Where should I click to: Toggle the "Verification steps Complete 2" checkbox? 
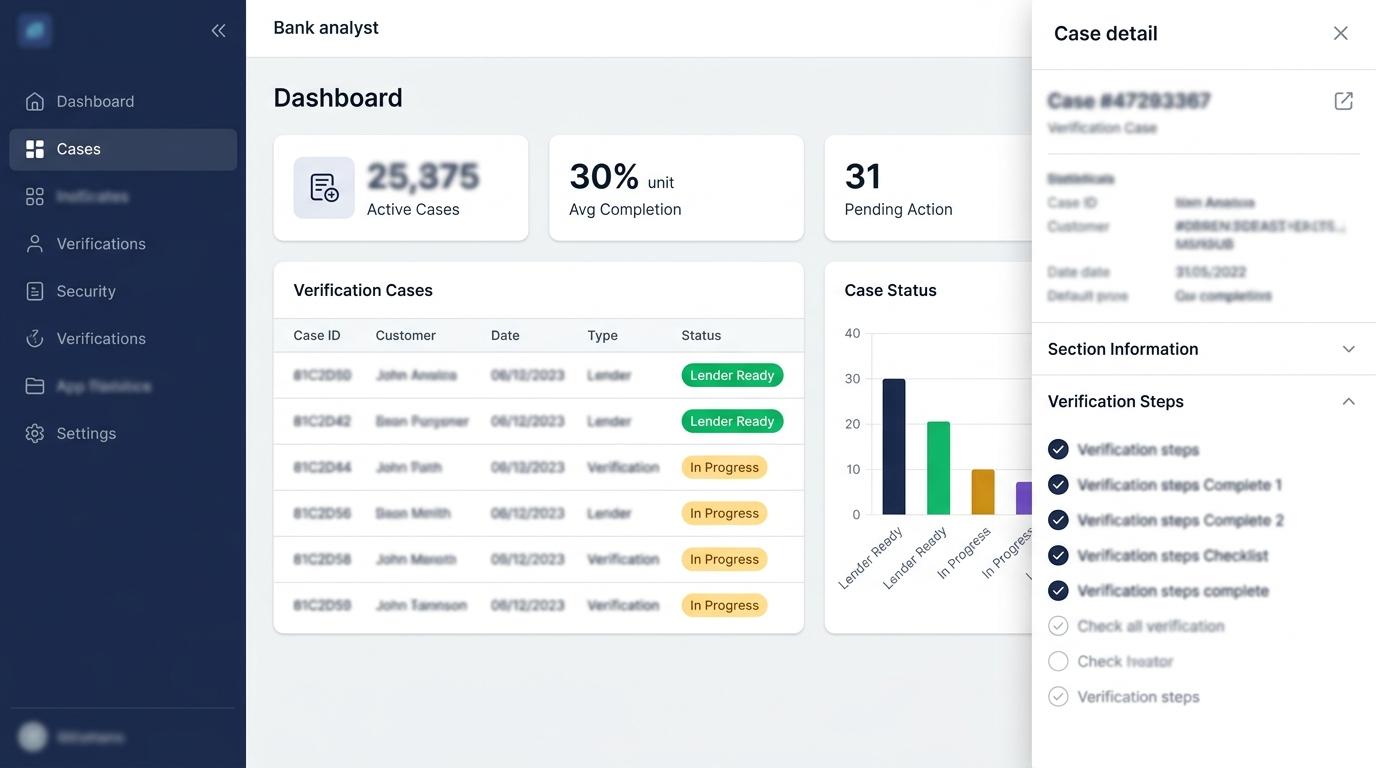tap(1058, 520)
